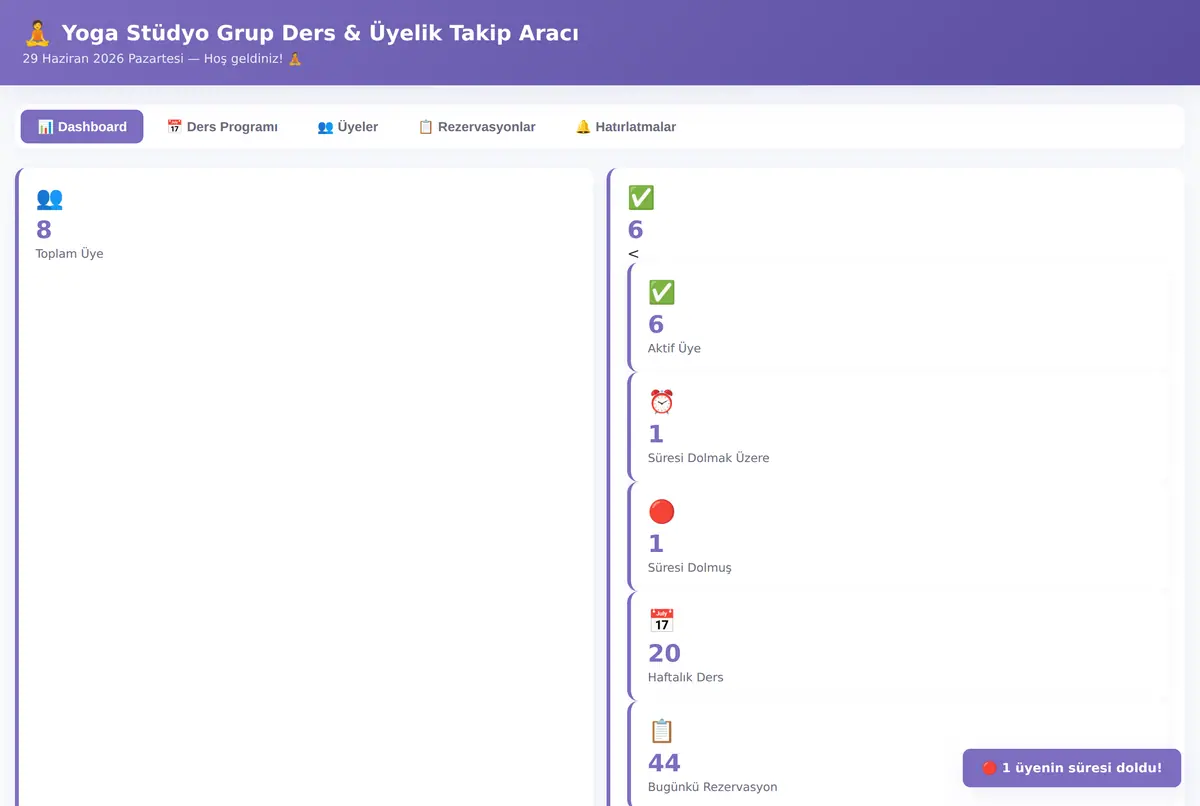The image size is (1200, 806).
Task: Click the clipboard icon above Bugünkü Rezervasyon
Action: click(661, 731)
